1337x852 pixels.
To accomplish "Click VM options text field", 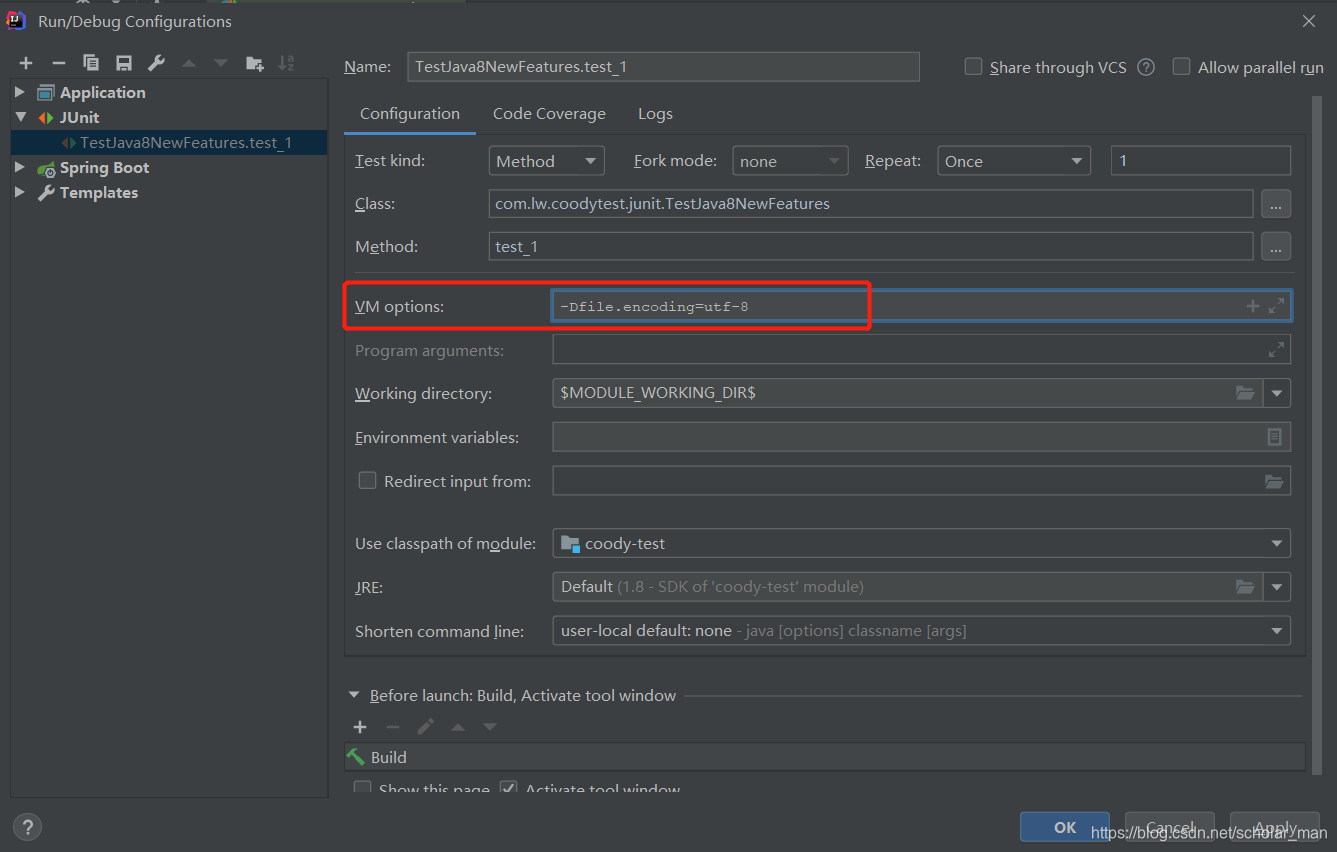I will pos(921,306).
